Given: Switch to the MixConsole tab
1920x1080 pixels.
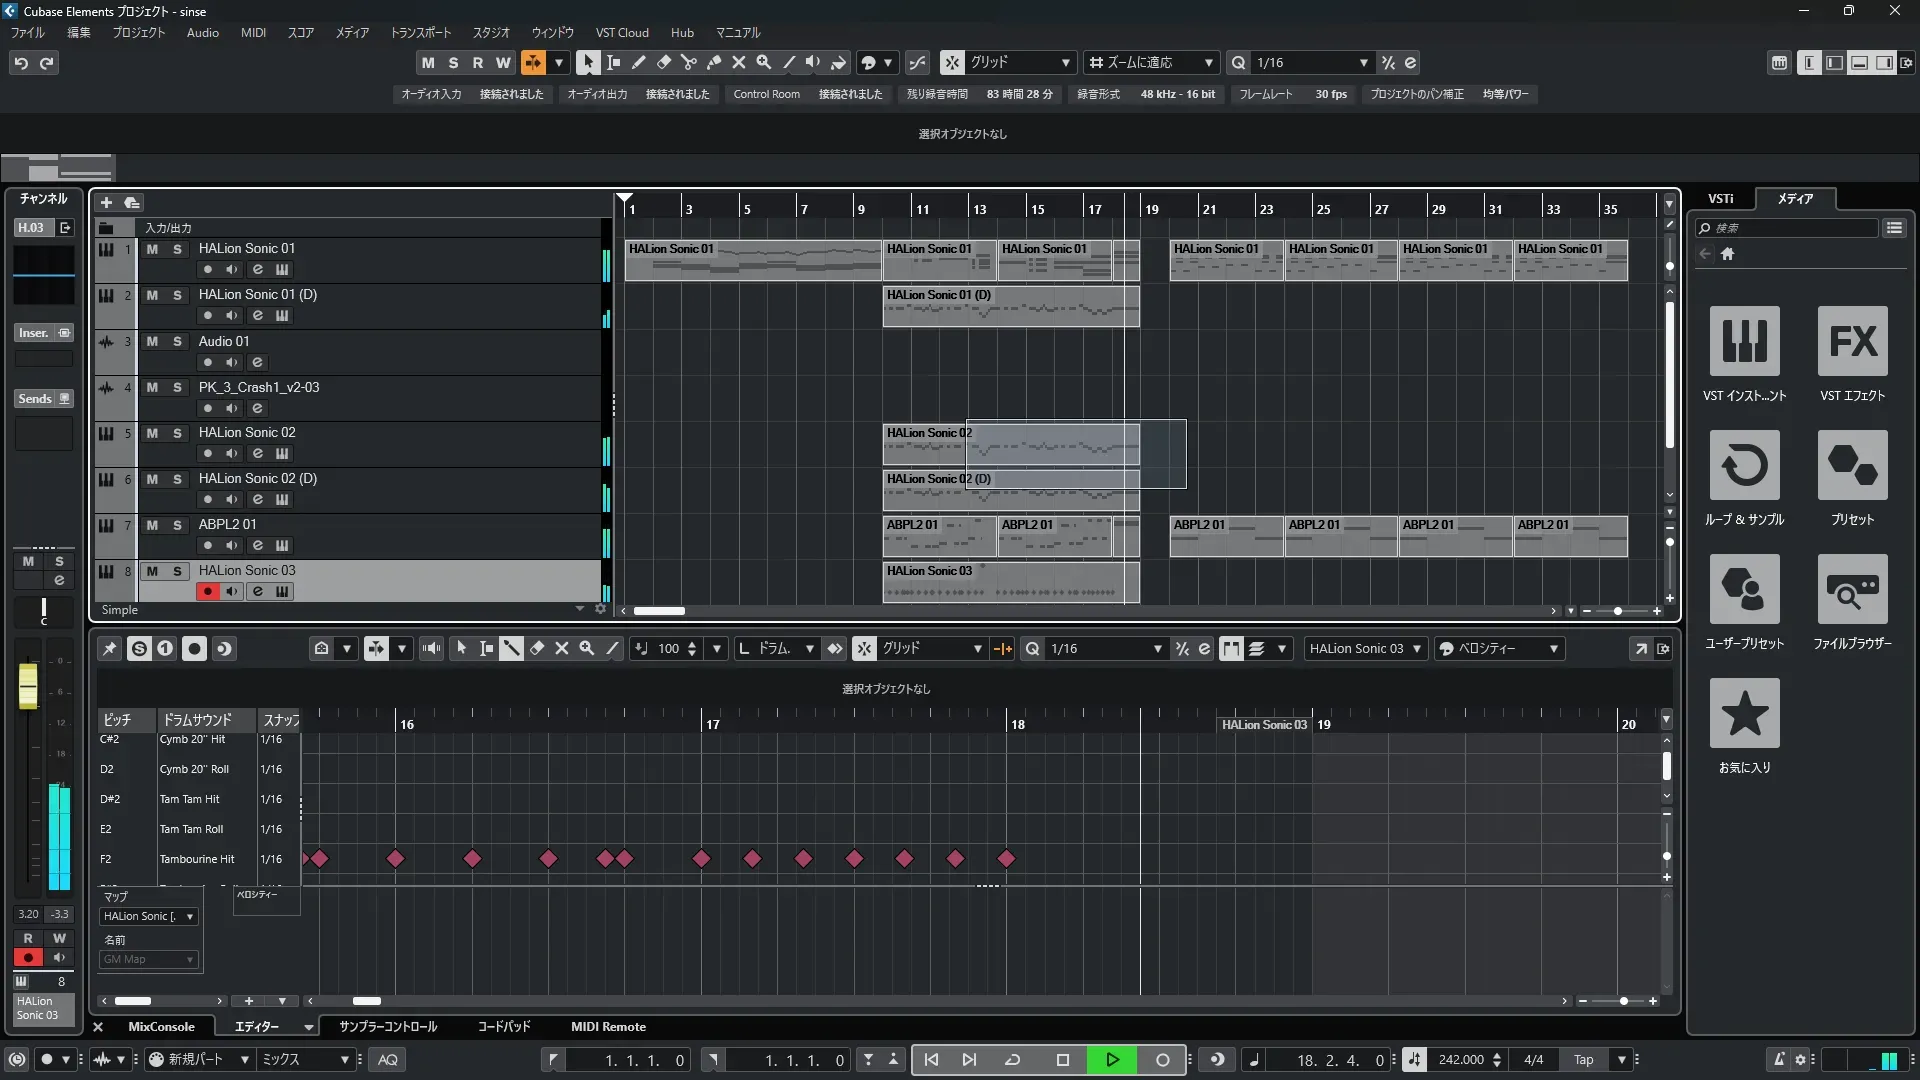Looking at the screenshot, I should click(x=161, y=1027).
